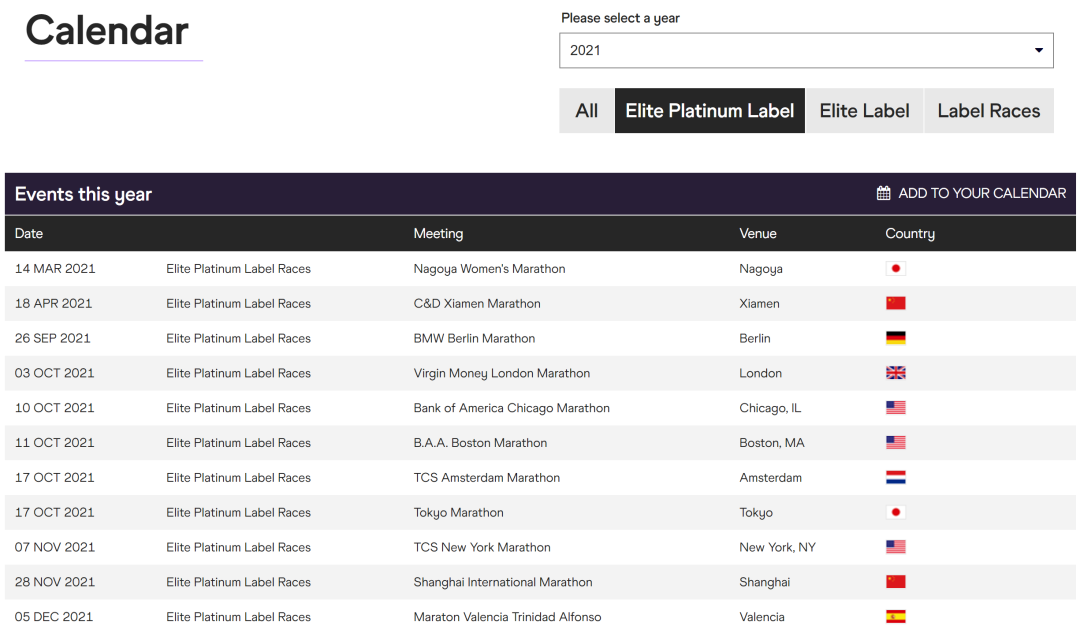Open the year selection dropdown
Screen dimensions: 1080x633
click(805, 50)
